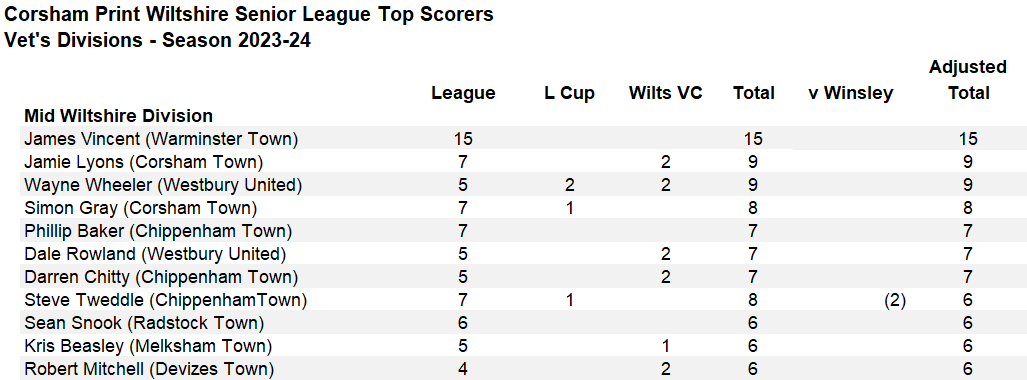Click the League column header
The image size is (1027, 380).
point(463,94)
